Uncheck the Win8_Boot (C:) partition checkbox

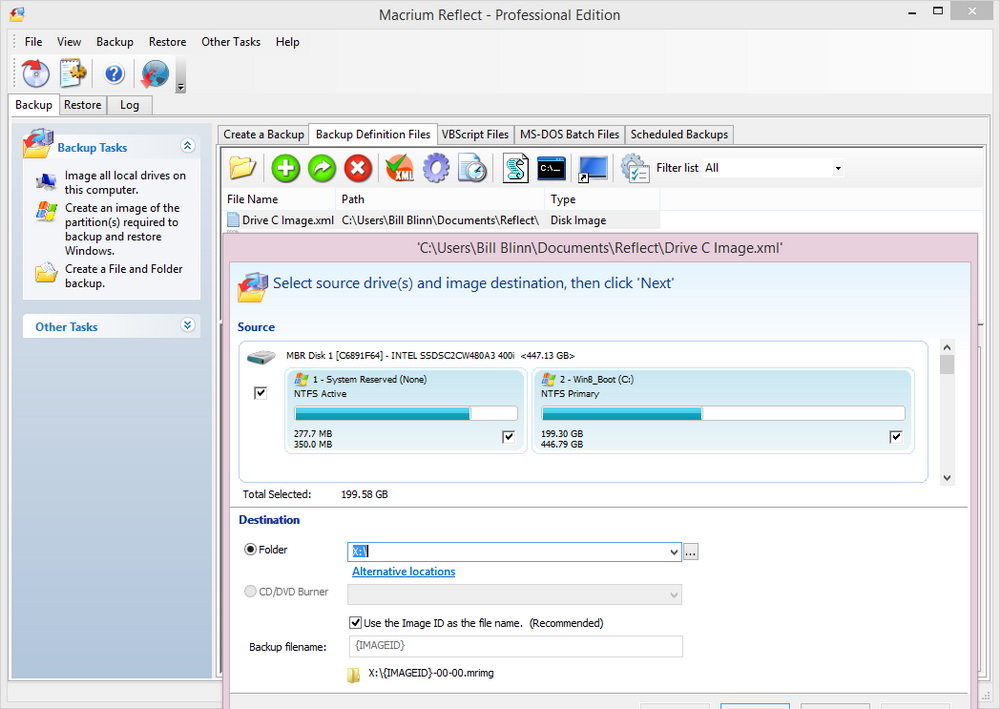[x=896, y=437]
